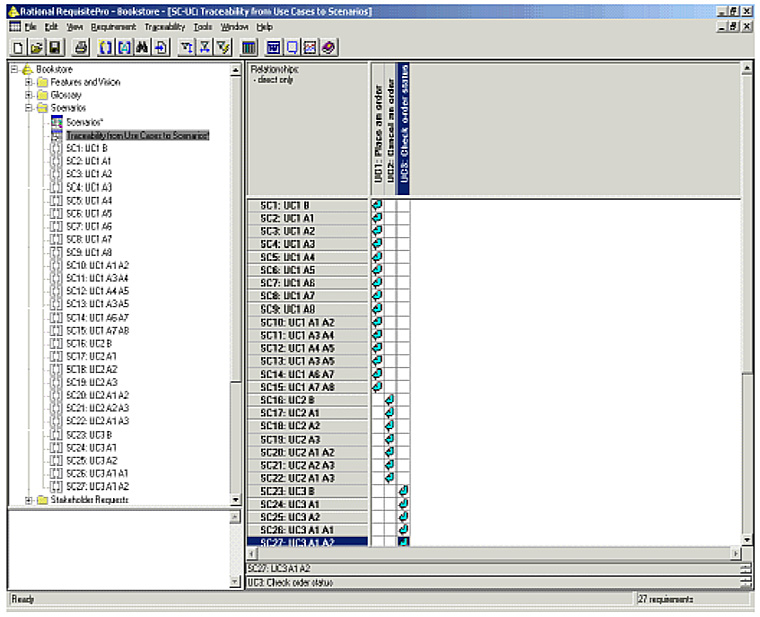Select the UC2: Cancel an order column header
This screenshot has width=760, height=617.
[x=390, y=131]
